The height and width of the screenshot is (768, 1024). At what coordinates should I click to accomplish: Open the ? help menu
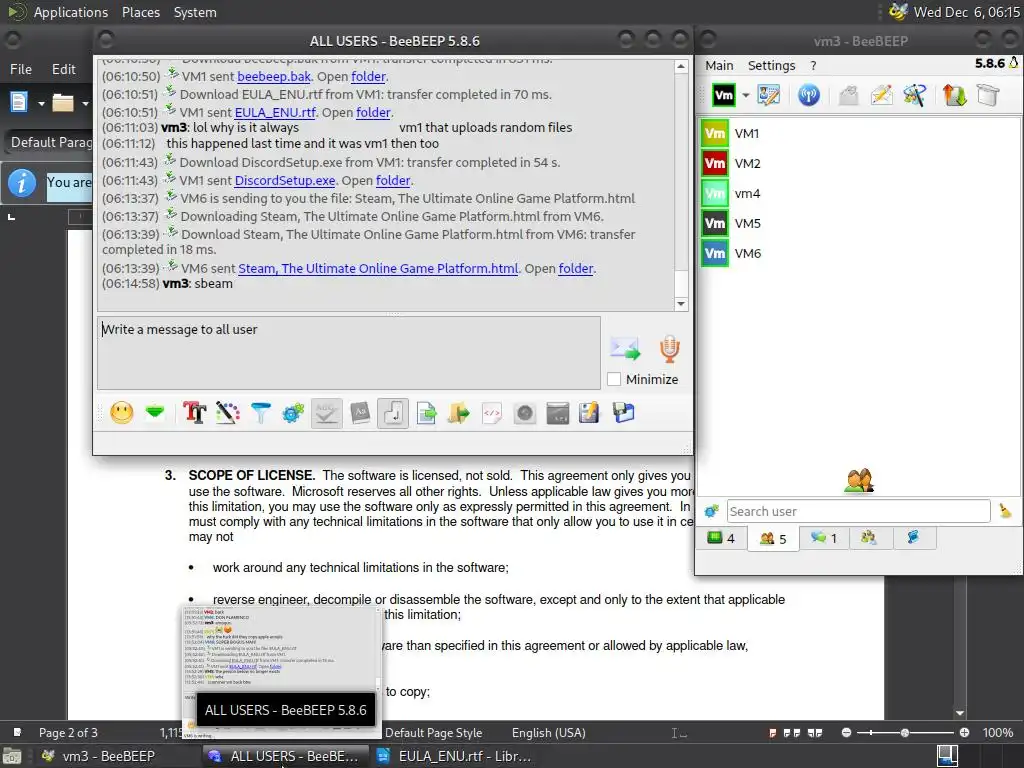tap(813, 65)
